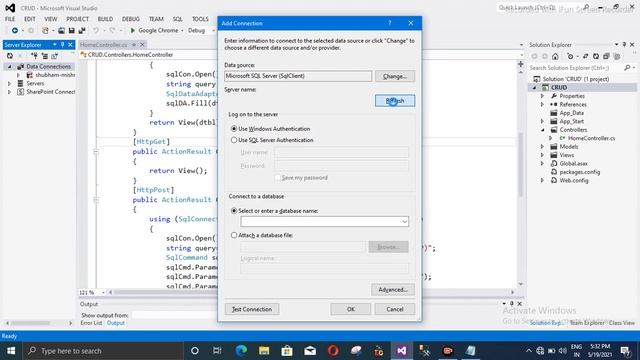This screenshot has width=640, height=360.
Task: Select Use SQL Server Authentication option
Action: 234,140
